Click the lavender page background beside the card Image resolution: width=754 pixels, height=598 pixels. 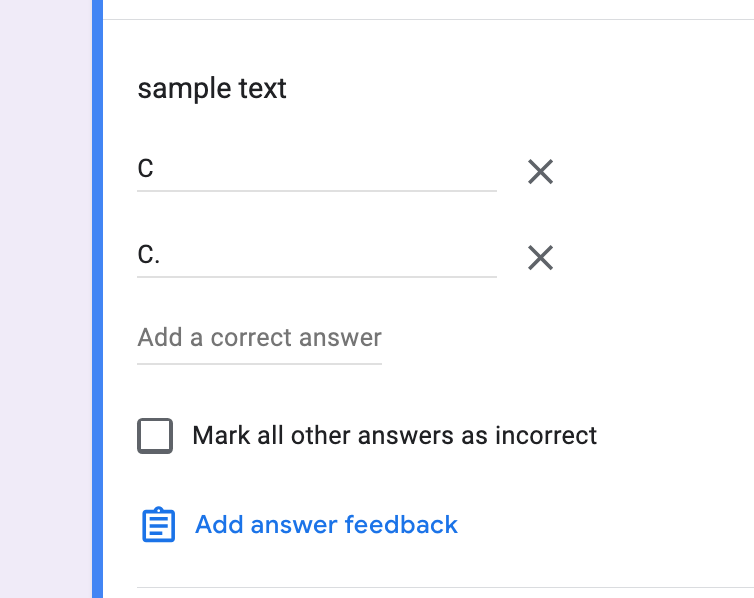[46, 299]
